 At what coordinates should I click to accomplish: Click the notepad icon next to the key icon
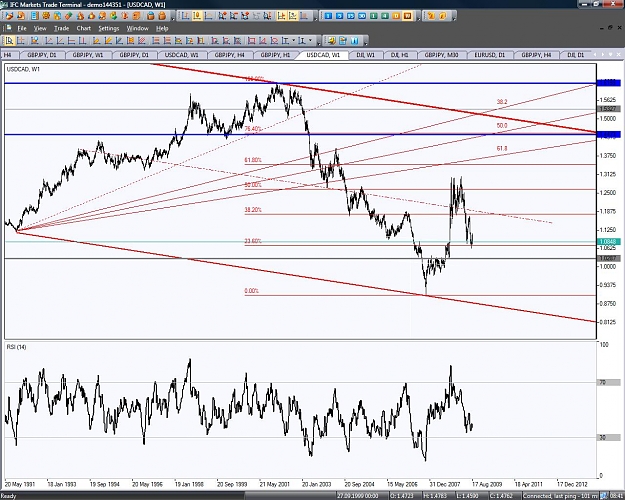click(x=343, y=41)
